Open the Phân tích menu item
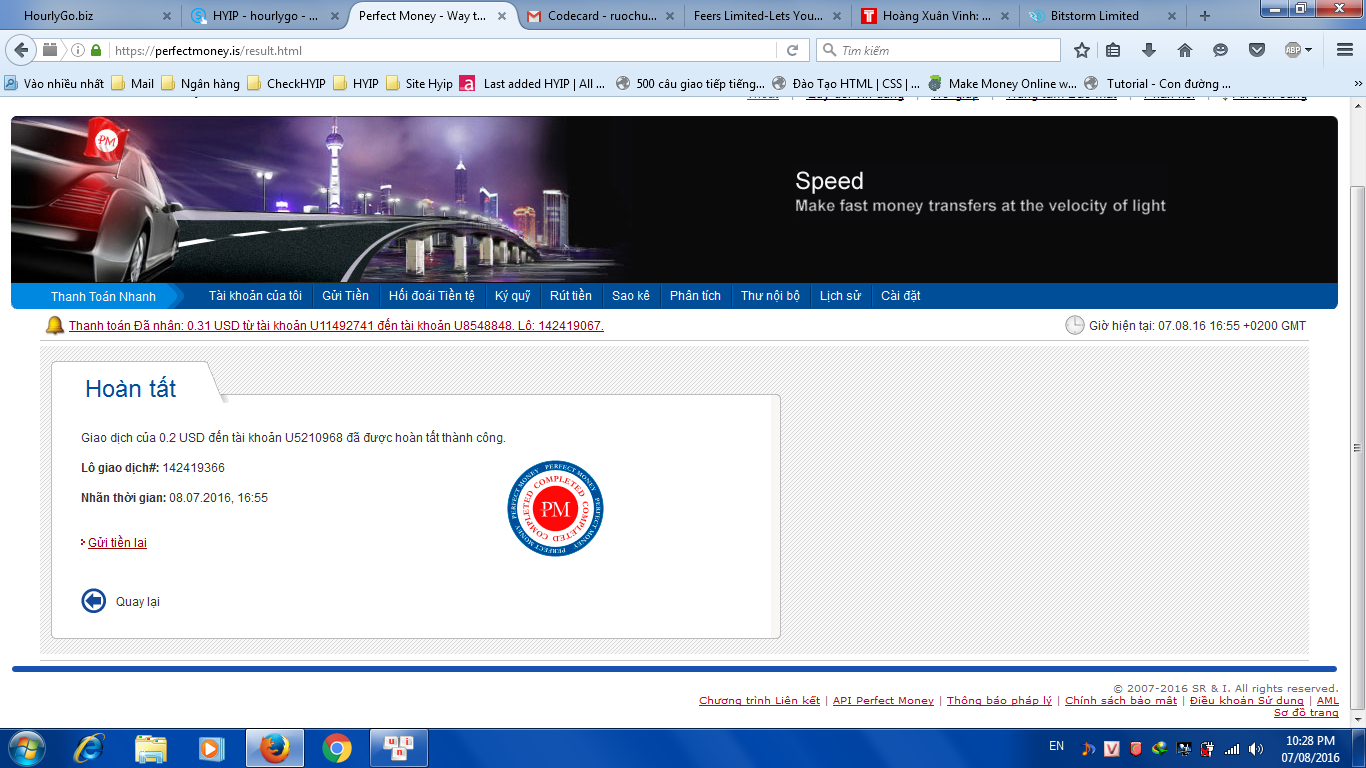This screenshot has width=1366, height=768. tap(695, 296)
